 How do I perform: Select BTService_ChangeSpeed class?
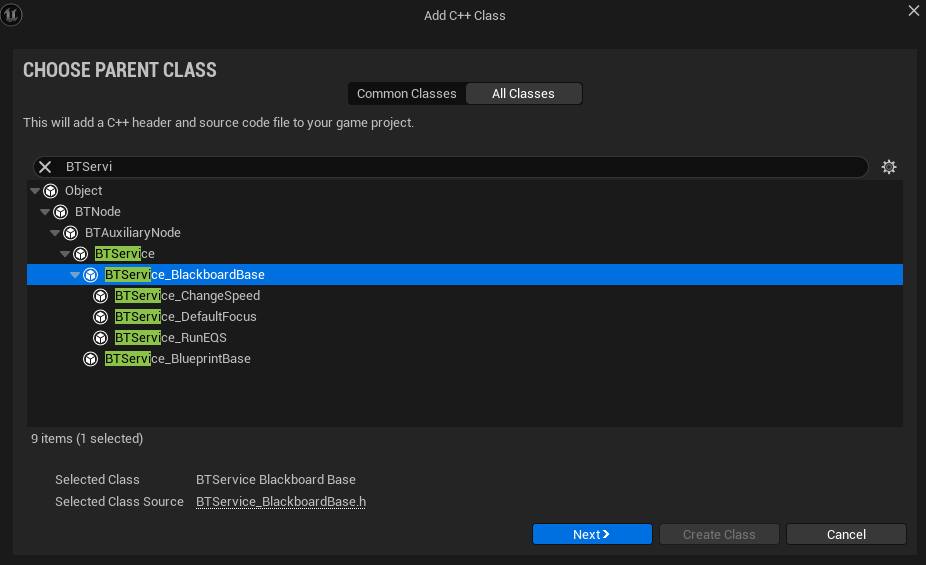(x=465, y=296)
